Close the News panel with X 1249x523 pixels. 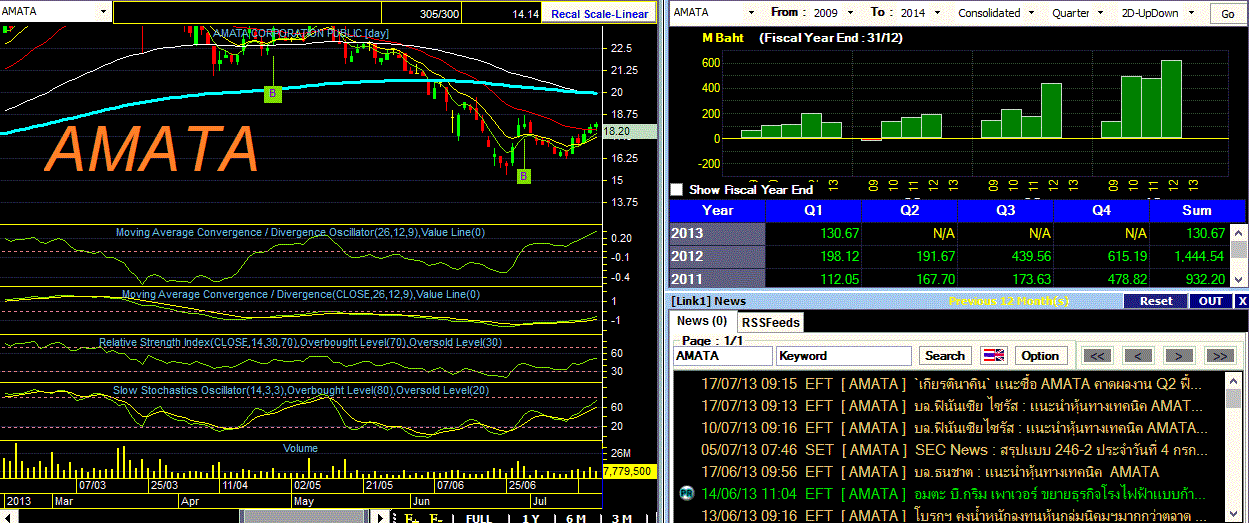click(x=1241, y=301)
